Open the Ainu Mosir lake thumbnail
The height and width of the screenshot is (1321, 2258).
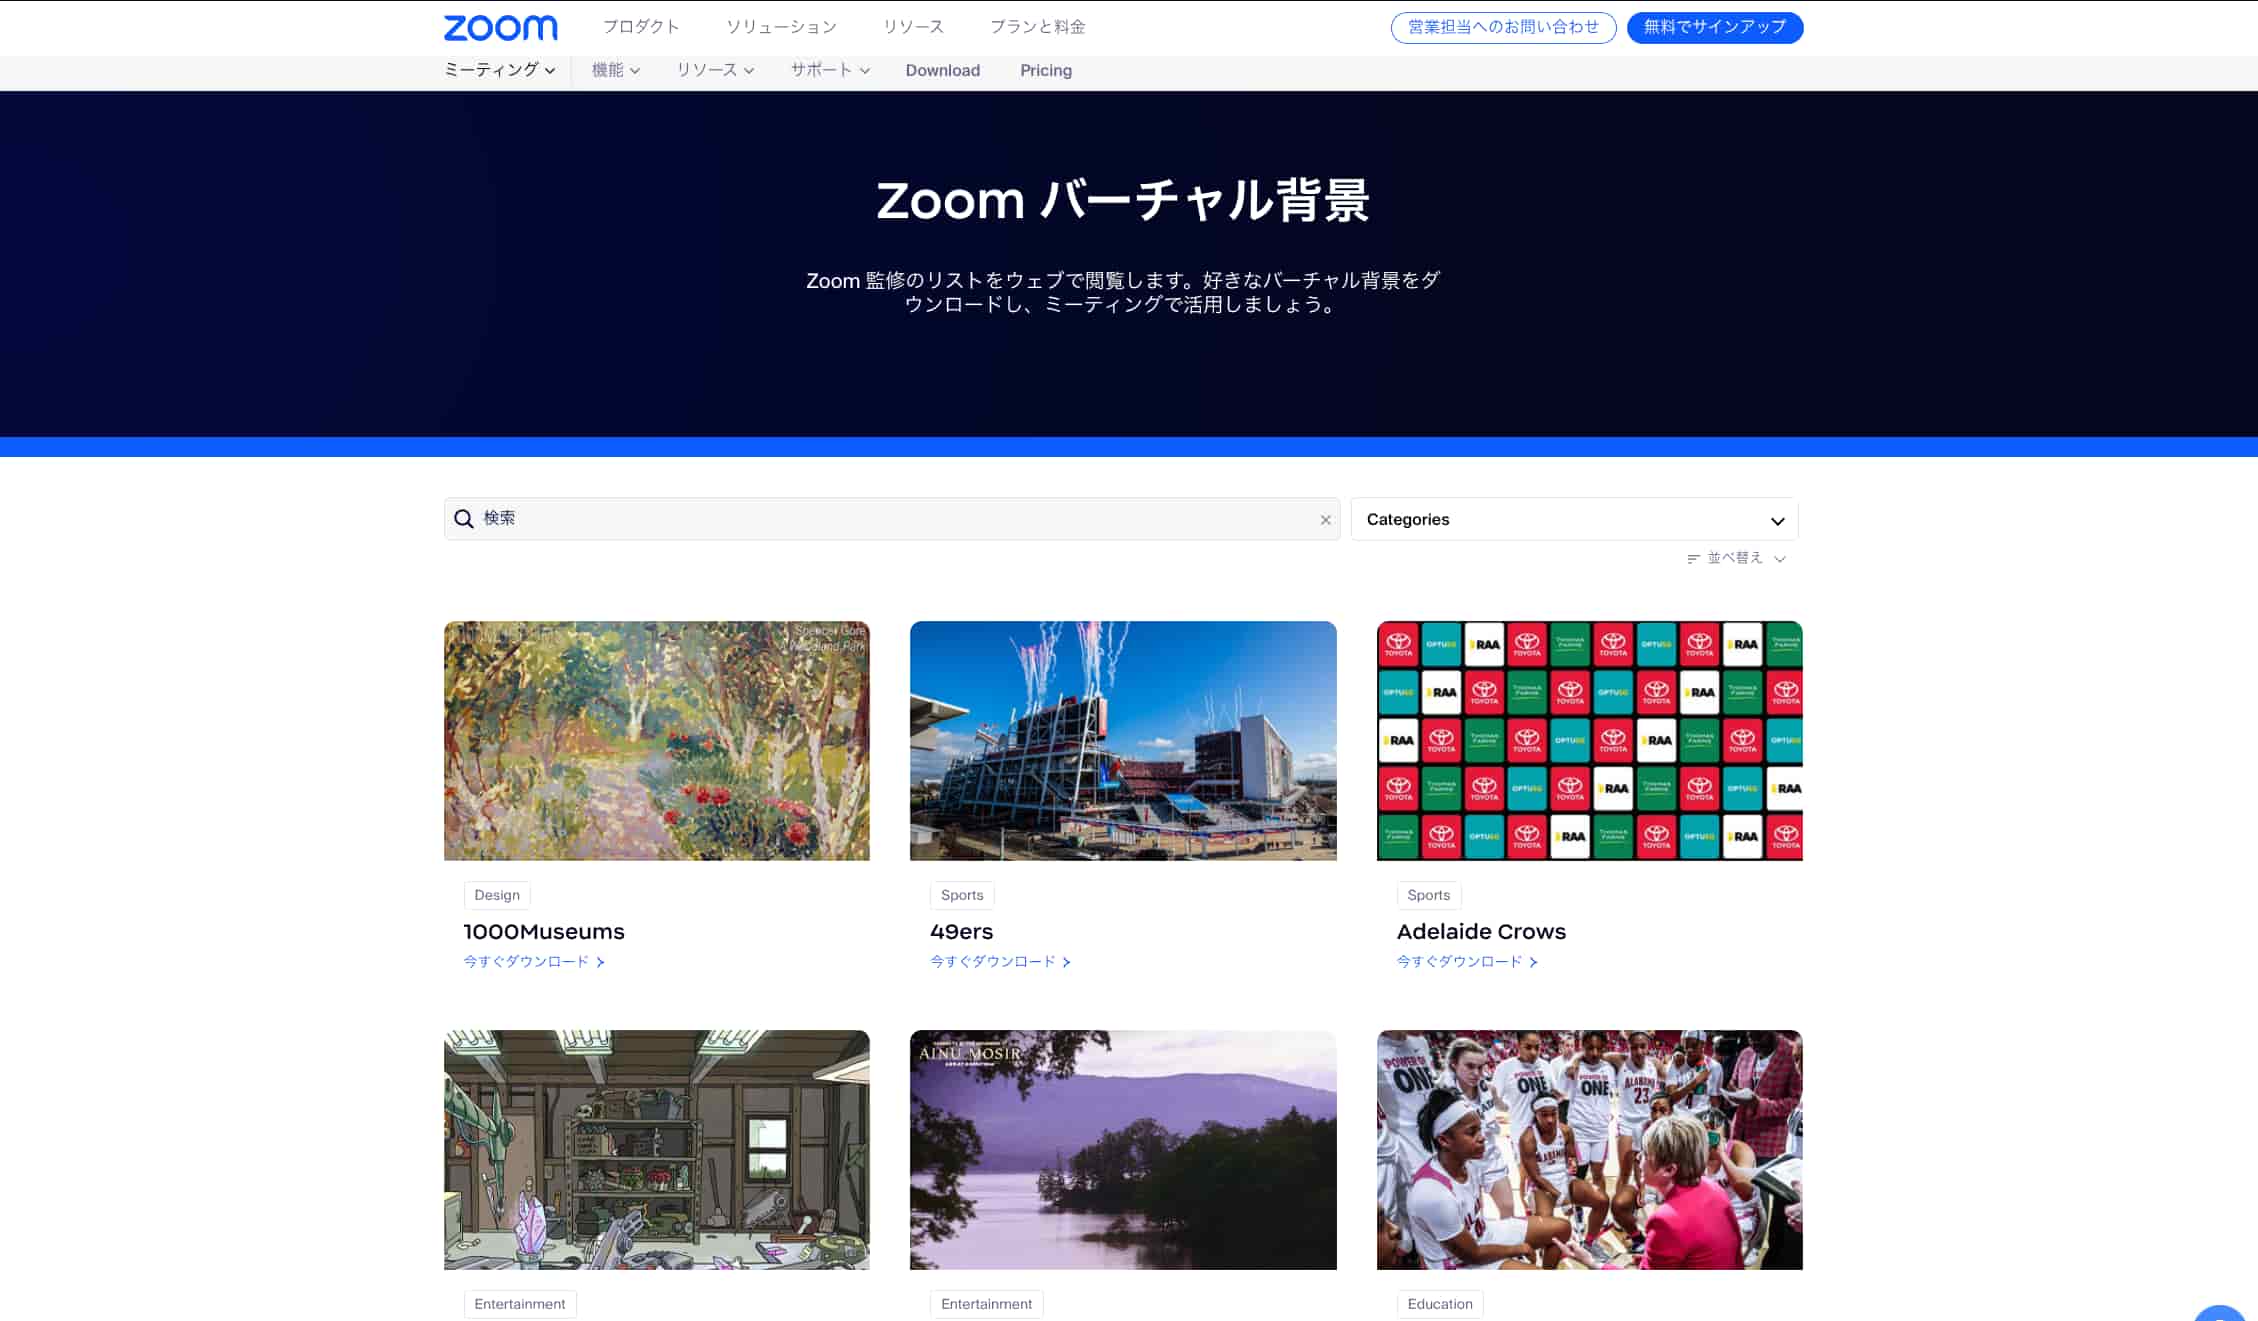coord(1123,1150)
